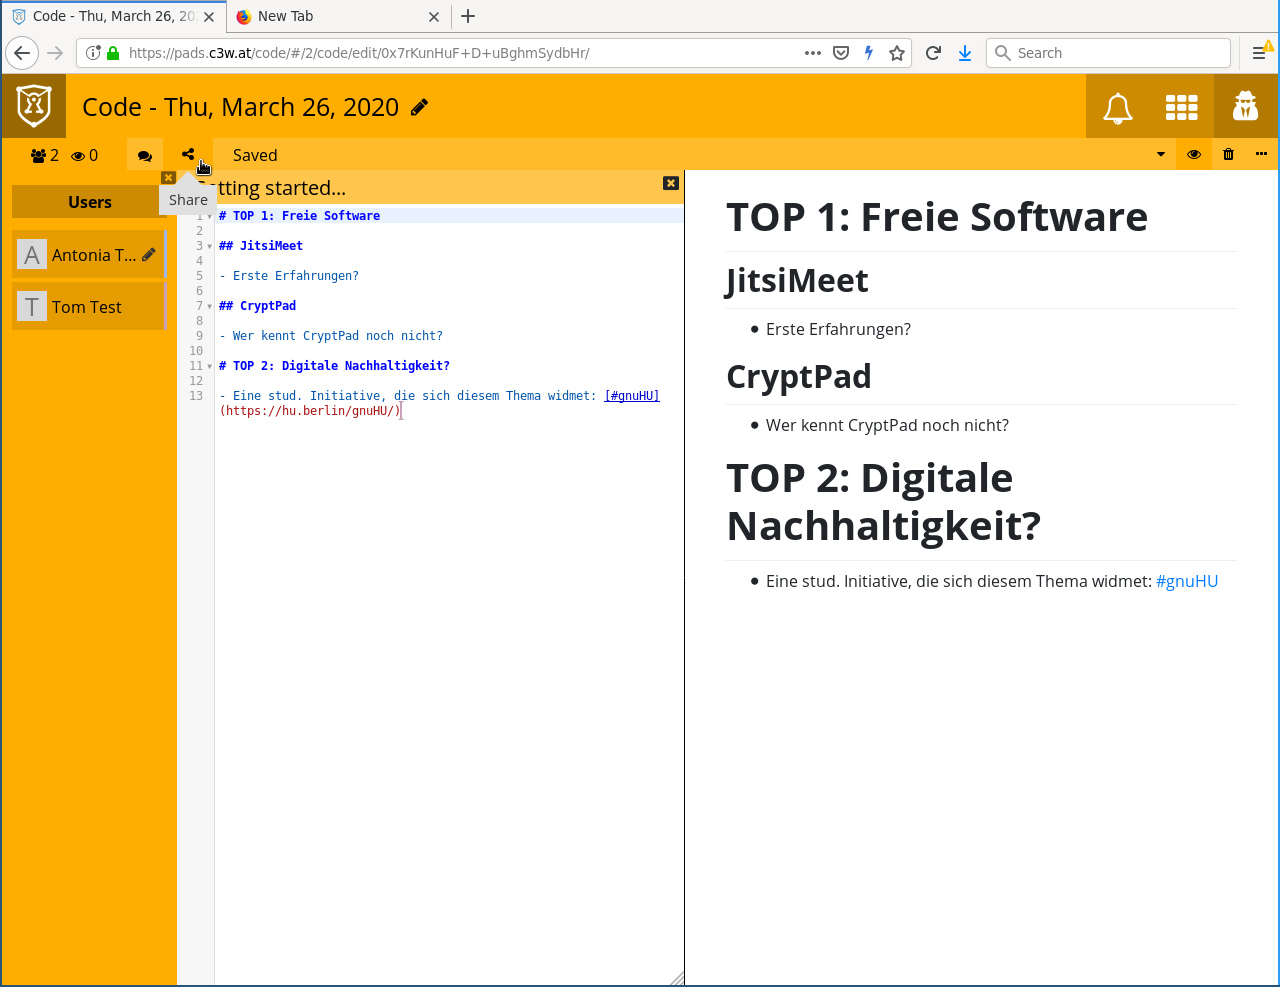Click the Saved status text
Image resolution: width=1280 pixels, height=987 pixels.
coord(255,155)
